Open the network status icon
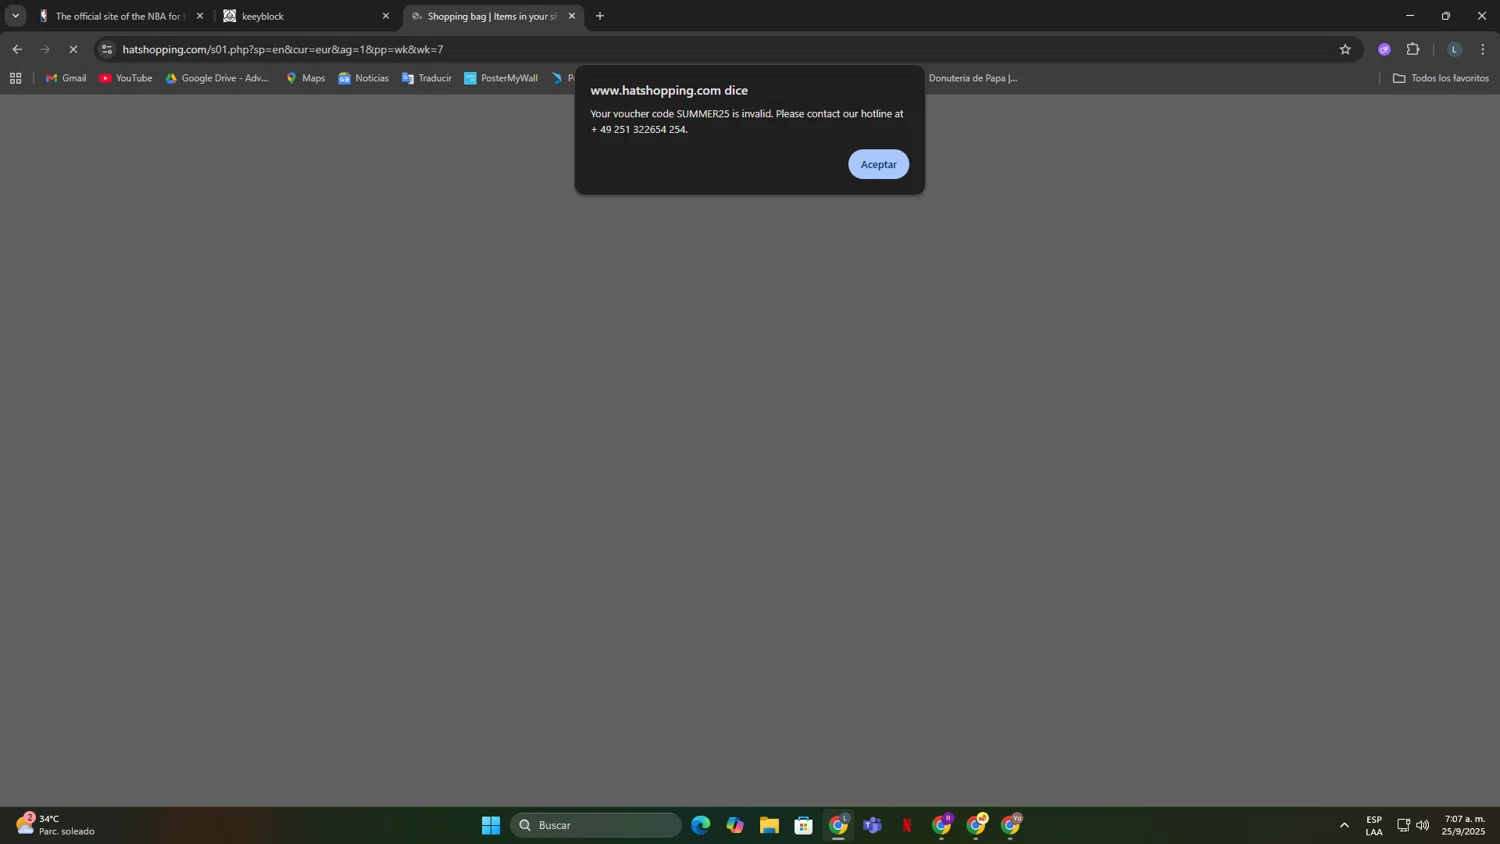Image resolution: width=1500 pixels, height=844 pixels. [x=1403, y=825]
